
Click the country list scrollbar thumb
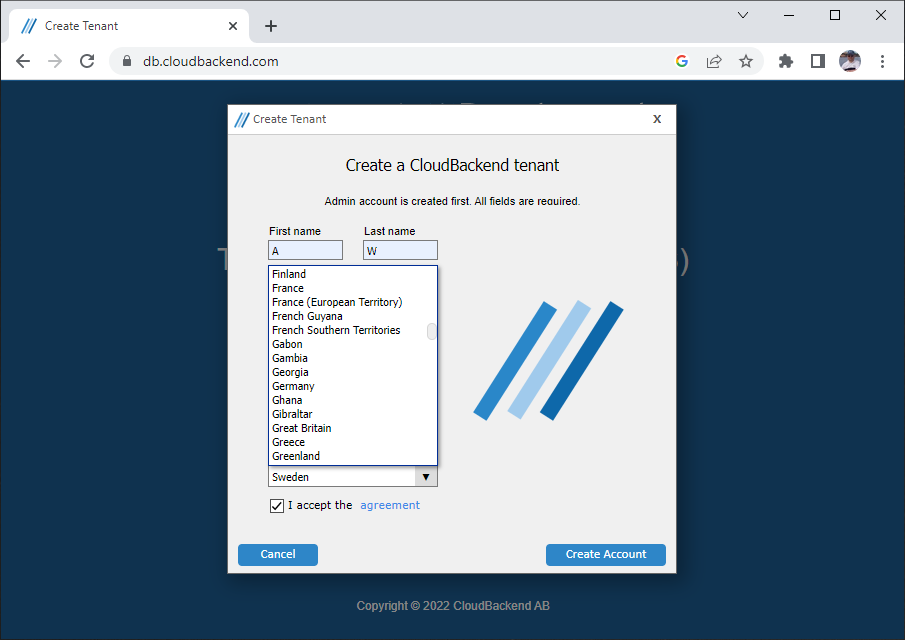click(x=431, y=331)
